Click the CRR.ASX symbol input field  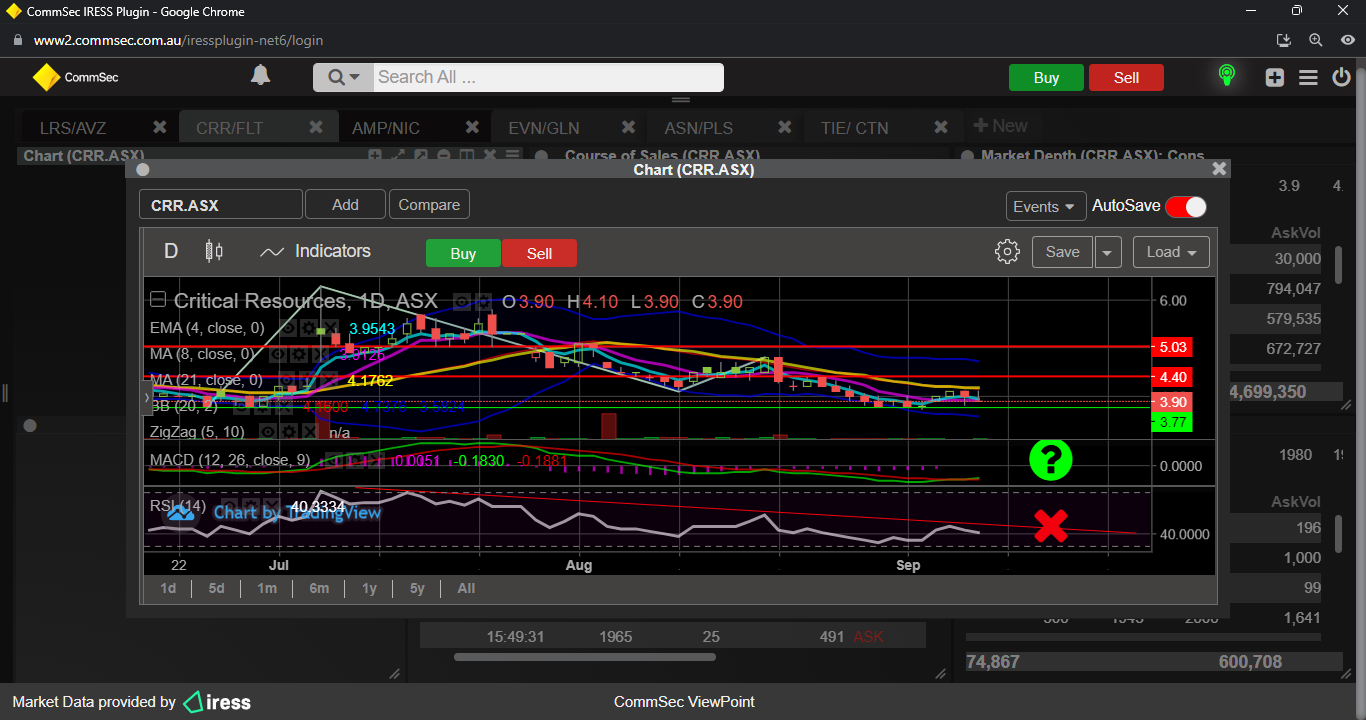coord(220,205)
